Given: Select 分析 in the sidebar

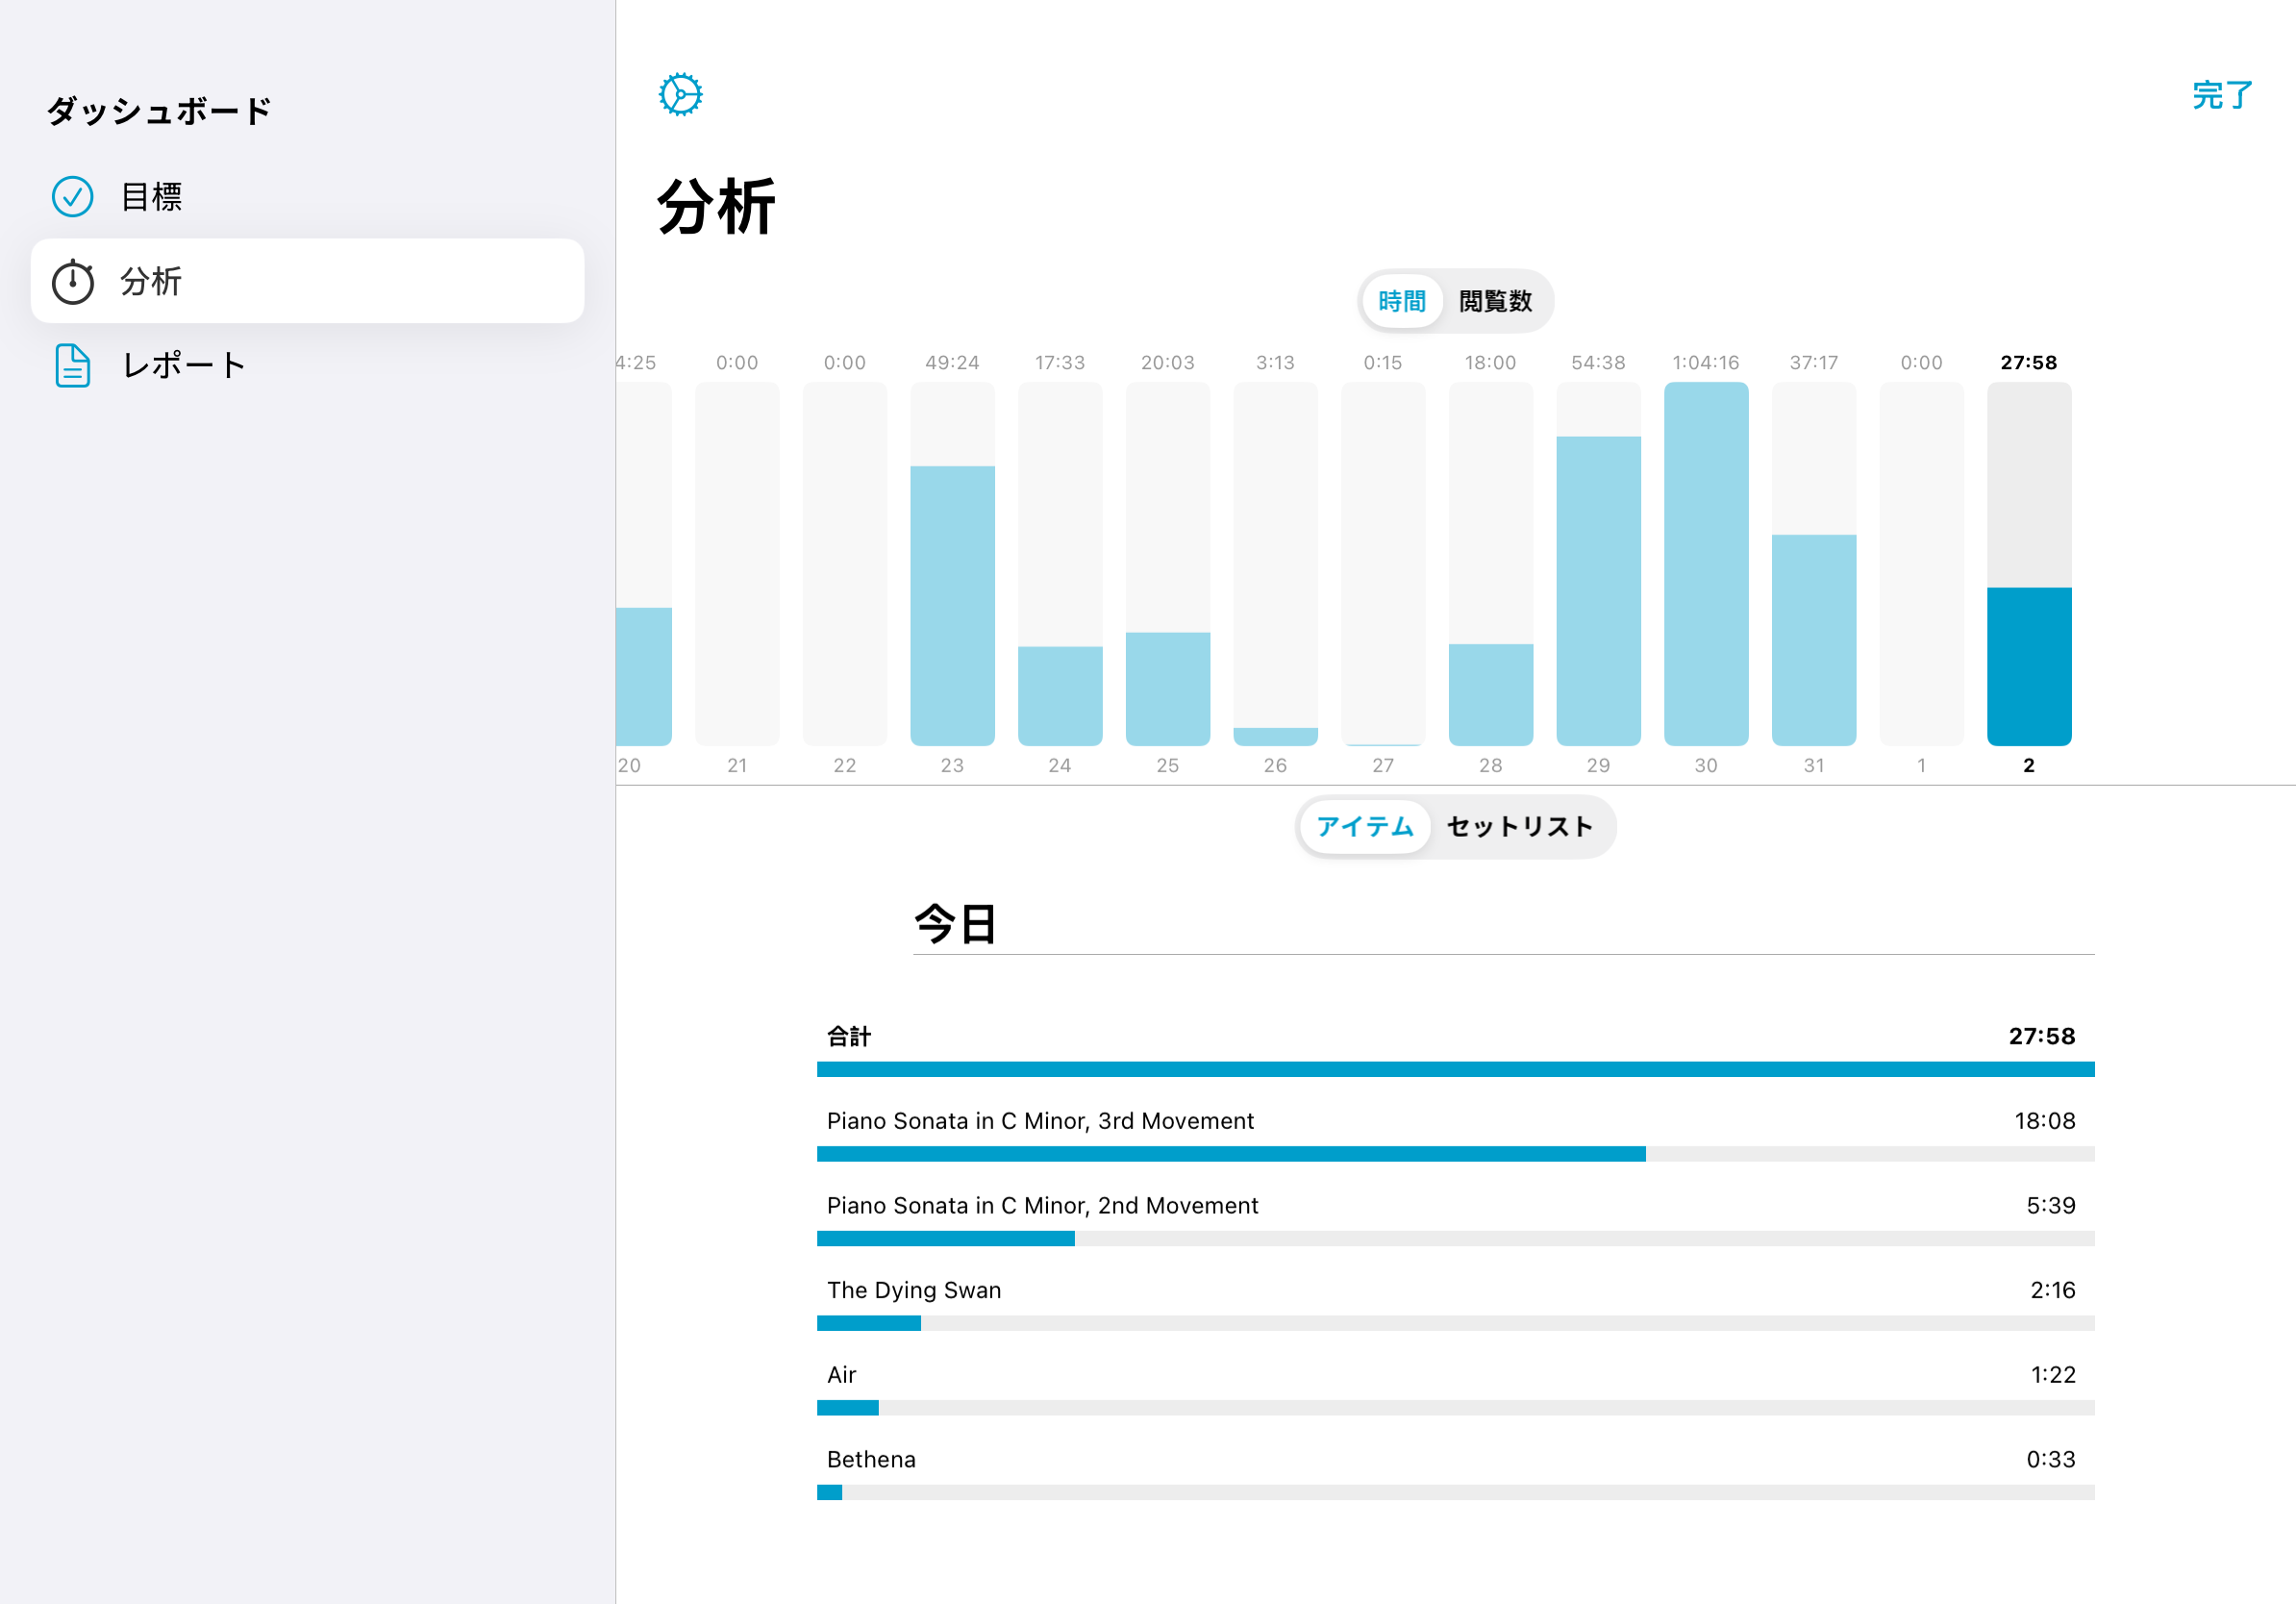Looking at the screenshot, I should click(307, 281).
